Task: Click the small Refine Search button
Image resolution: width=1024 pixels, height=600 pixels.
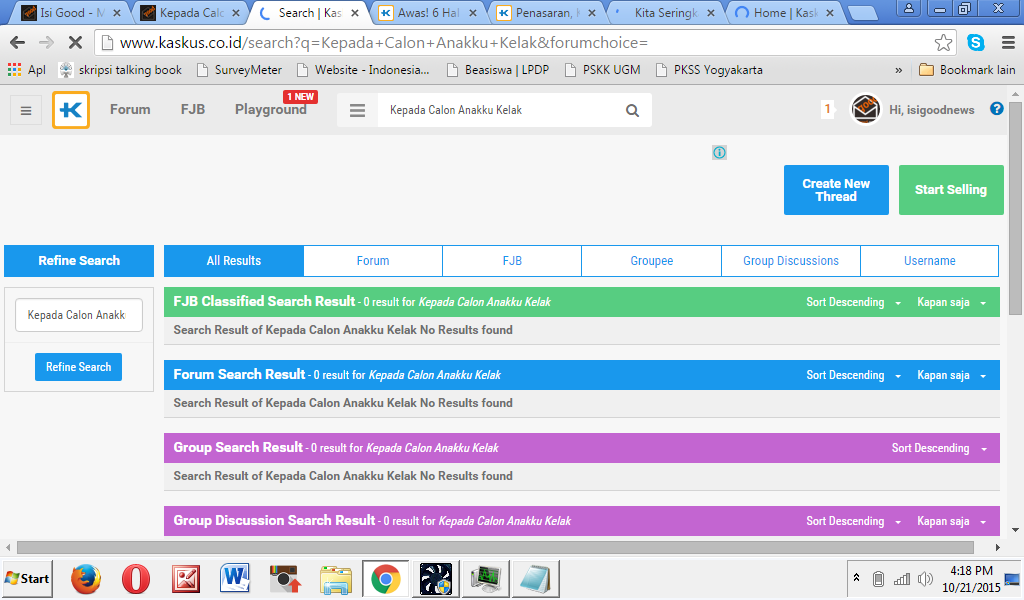Action: click(x=78, y=367)
